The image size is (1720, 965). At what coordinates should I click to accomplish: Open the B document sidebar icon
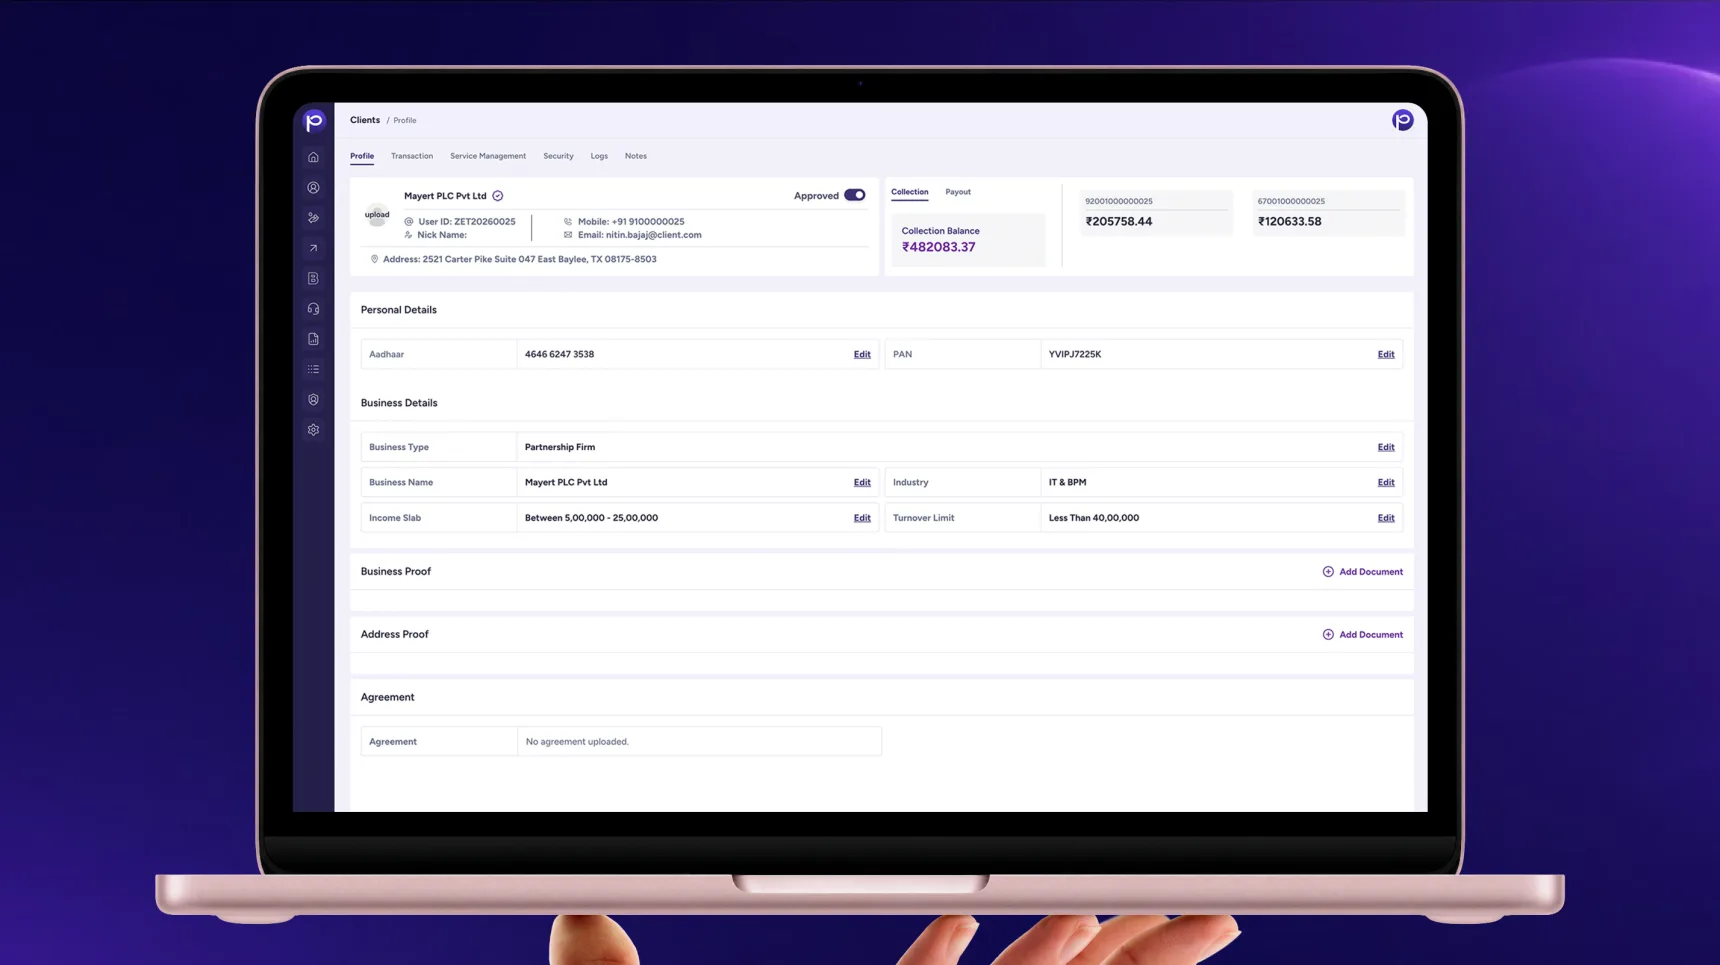coord(313,279)
